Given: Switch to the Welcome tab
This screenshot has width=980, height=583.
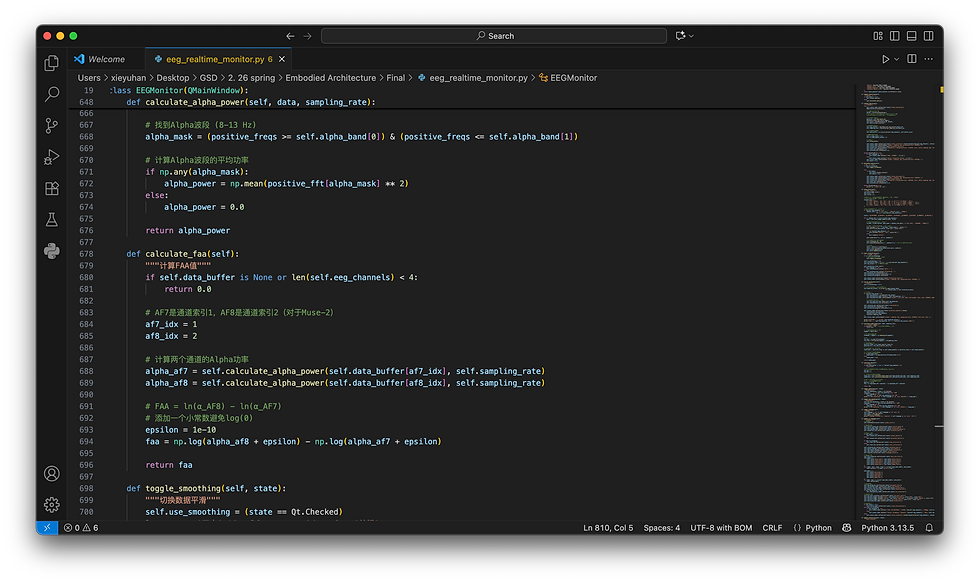Looking at the screenshot, I should coord(106,59).
